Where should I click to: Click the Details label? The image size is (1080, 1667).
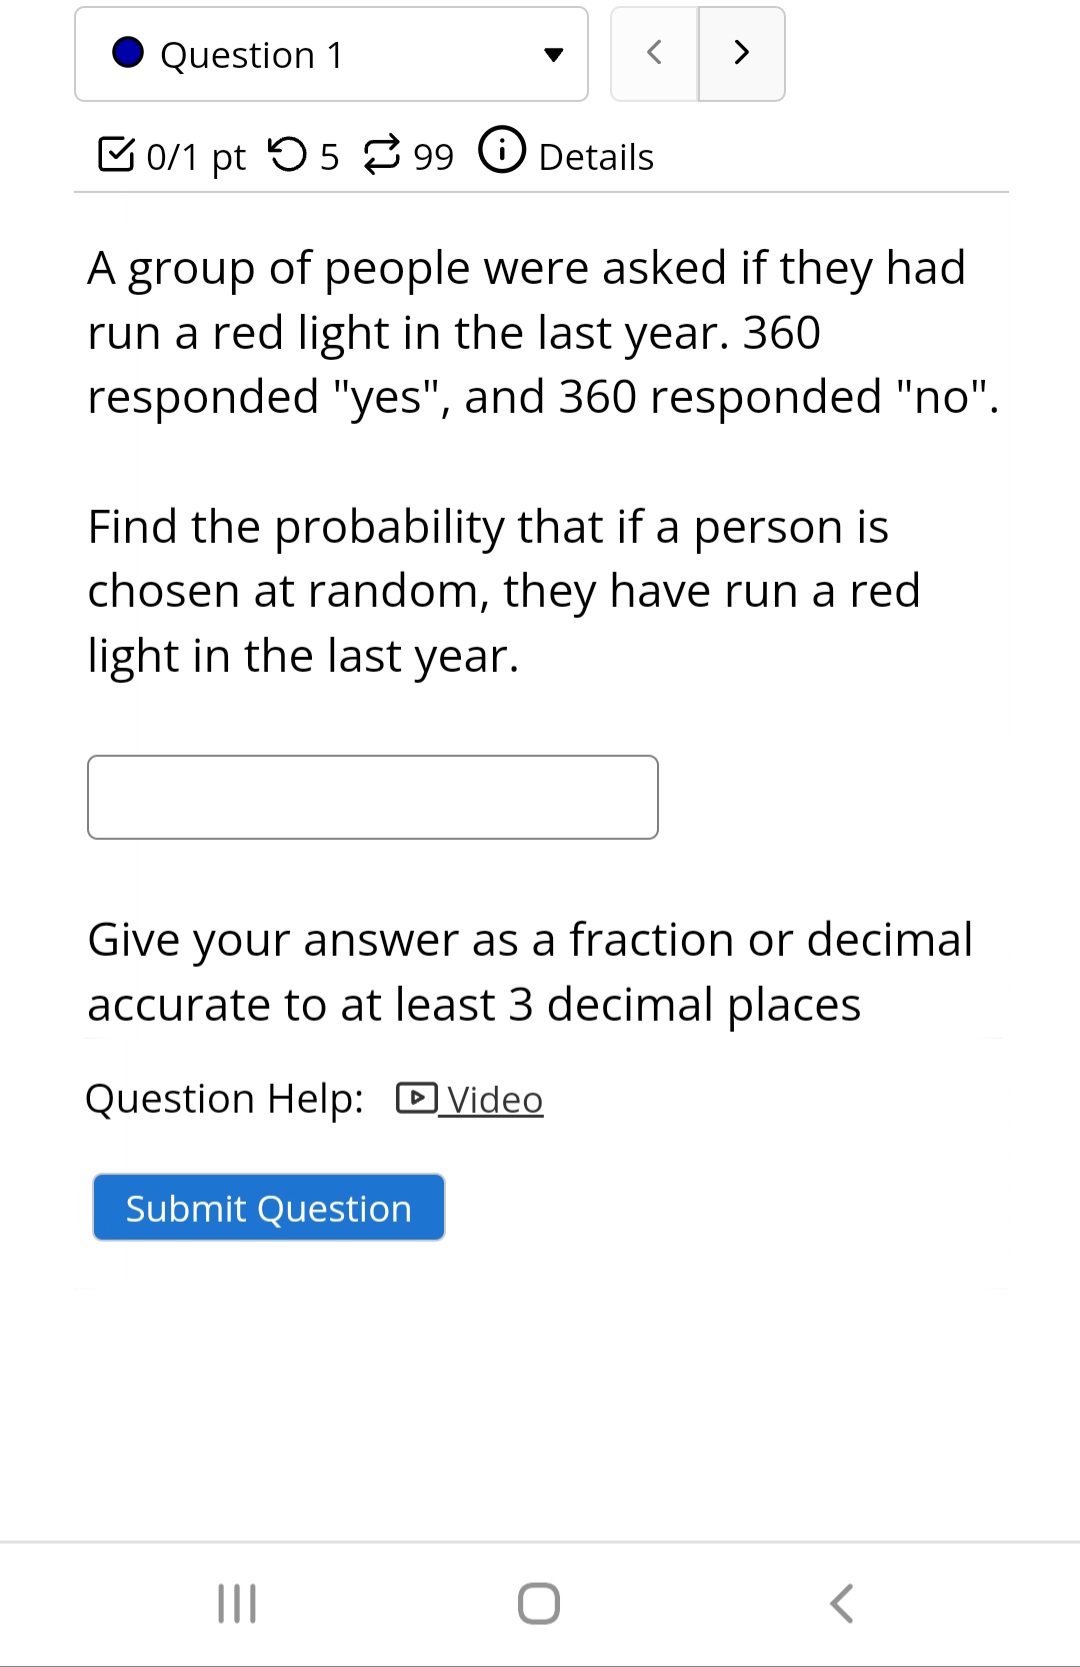tap(595, 156)
